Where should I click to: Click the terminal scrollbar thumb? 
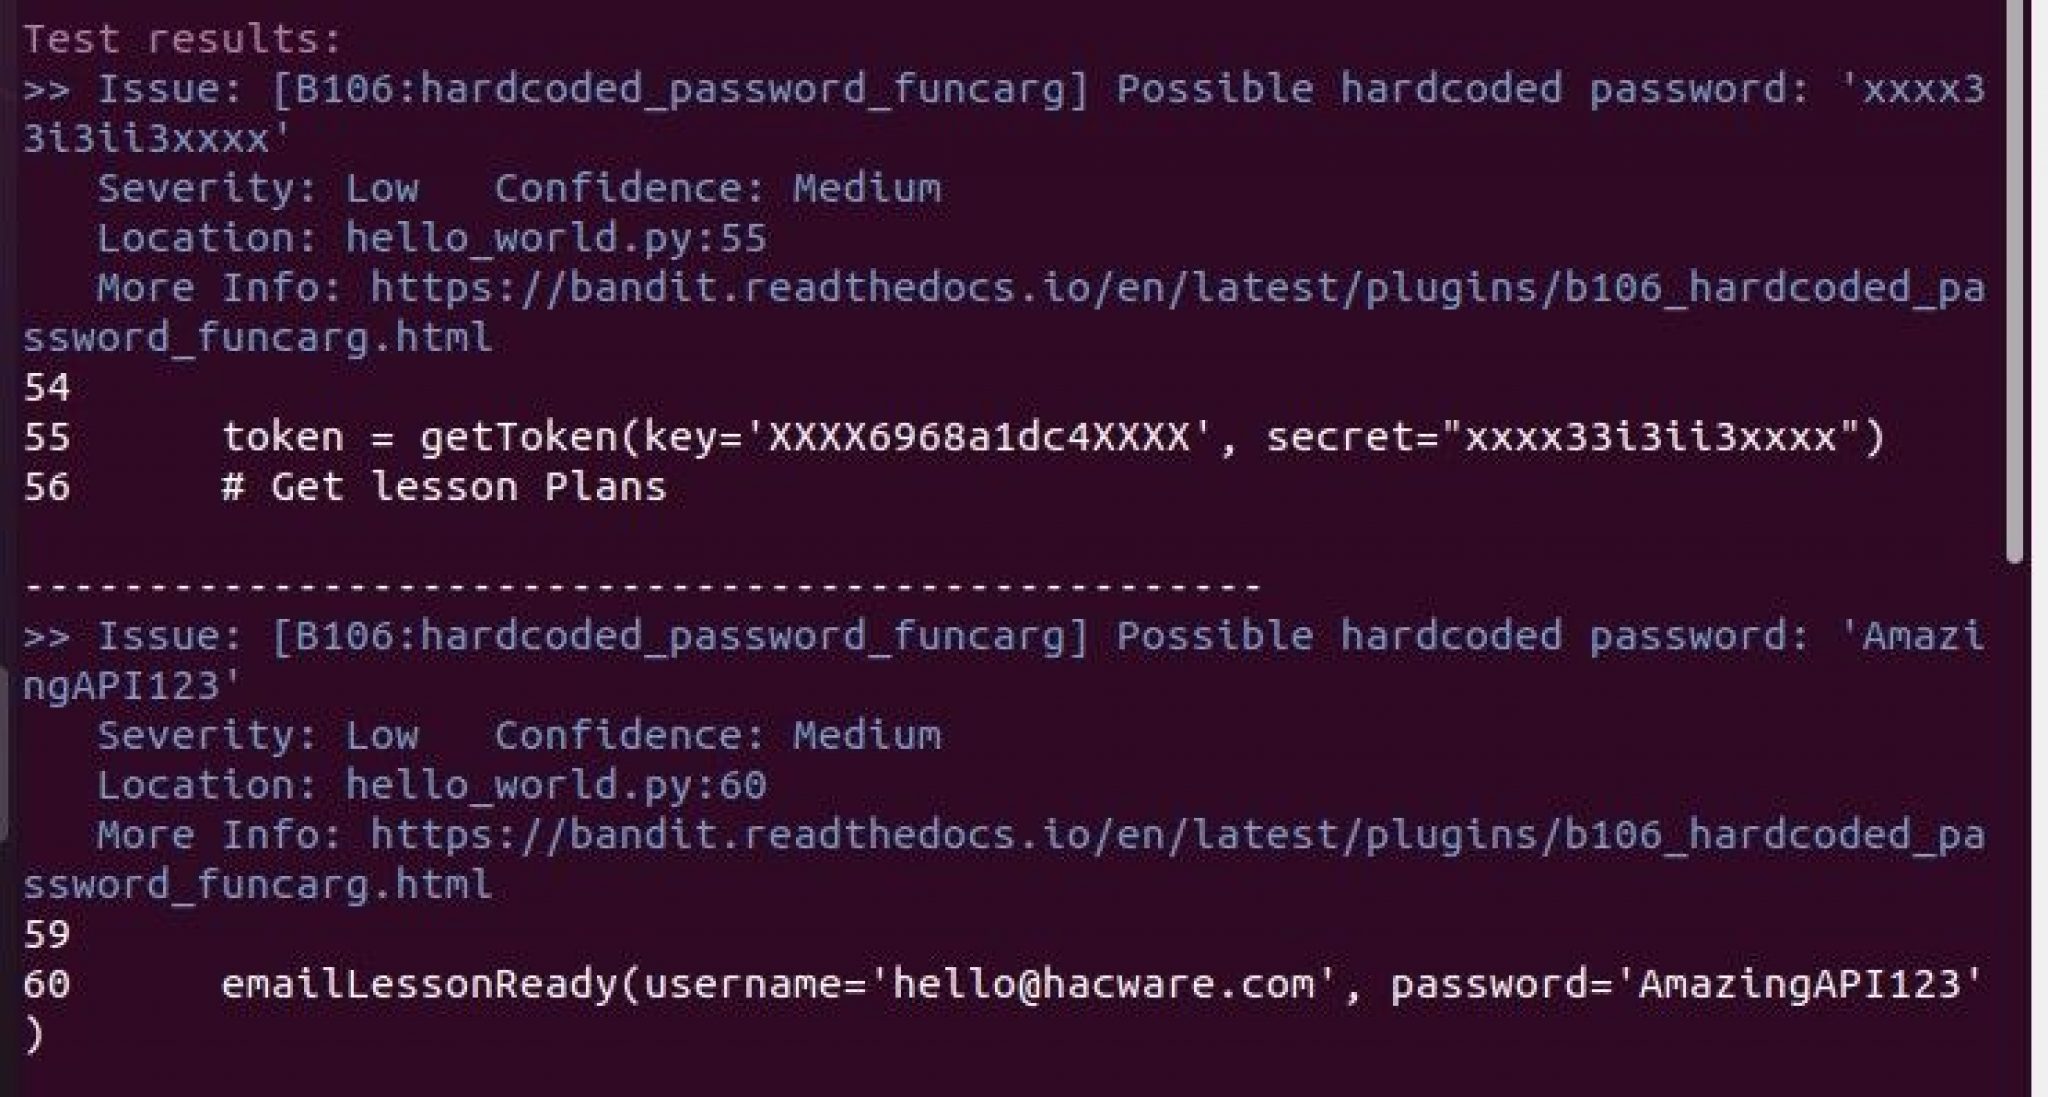(2015, 280)
